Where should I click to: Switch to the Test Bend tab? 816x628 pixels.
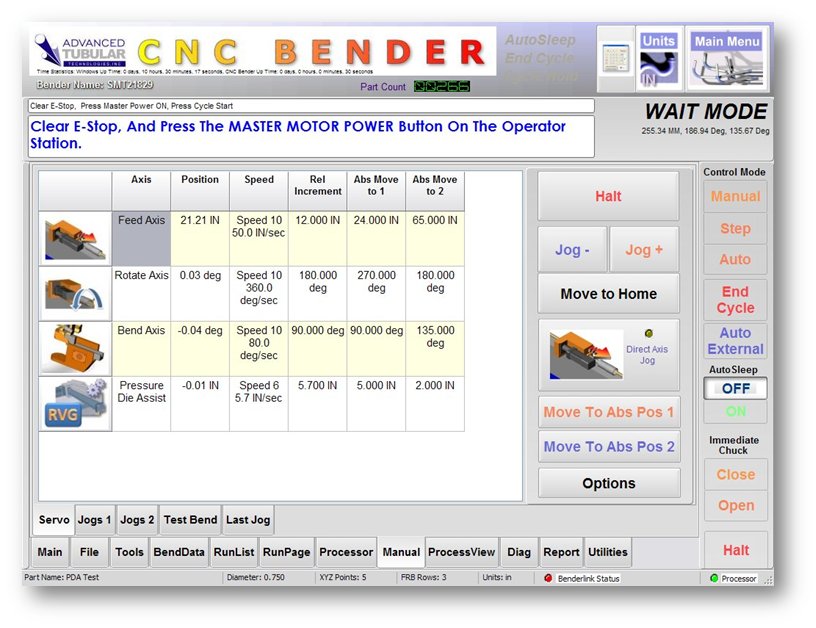click(x=189, y=520)
